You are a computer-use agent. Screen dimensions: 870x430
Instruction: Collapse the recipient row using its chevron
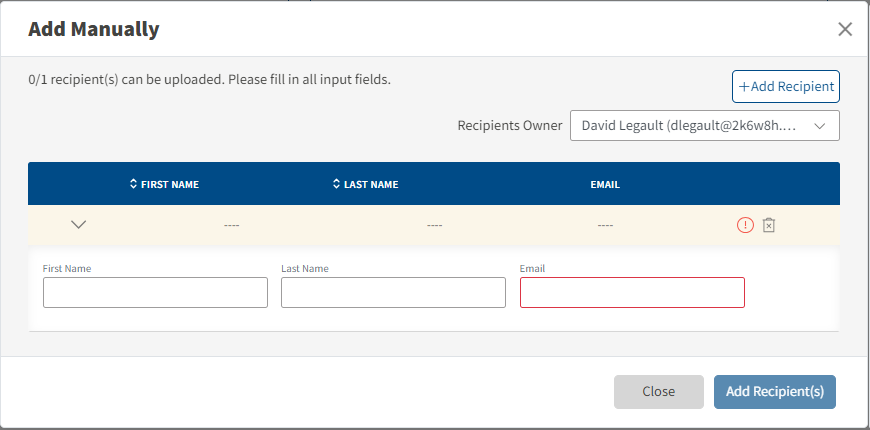click(x=79, y=225)
